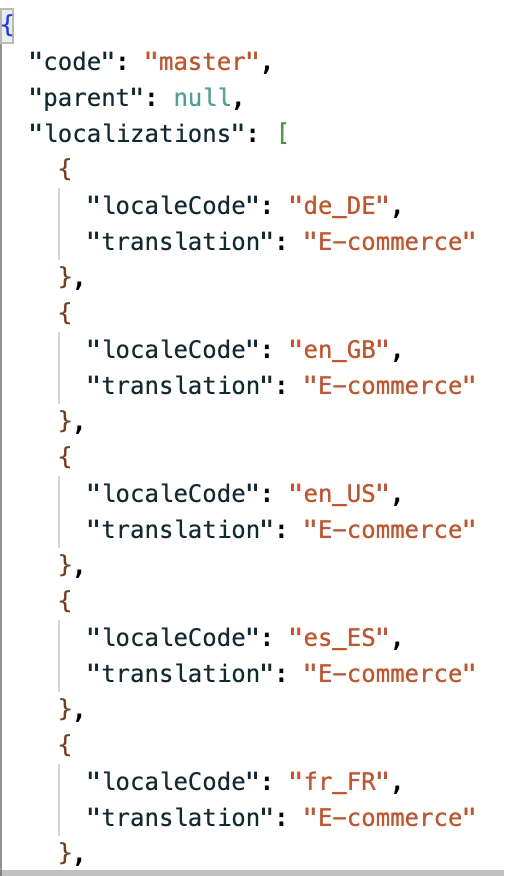Select the "master" code value

(202, 61)
